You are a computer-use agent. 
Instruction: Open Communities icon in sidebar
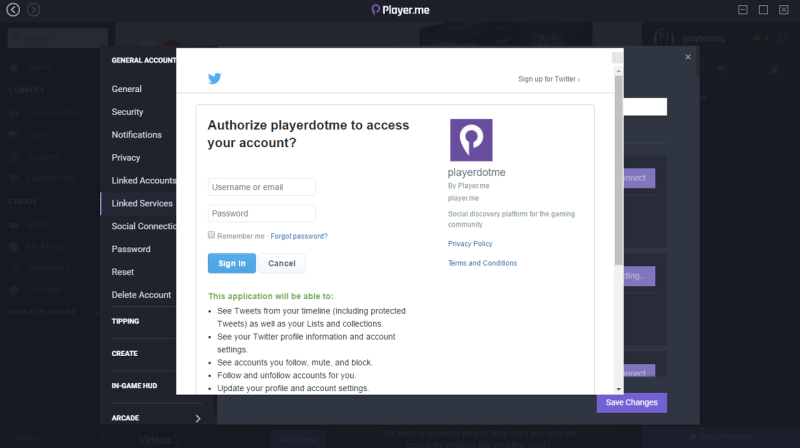14,113
